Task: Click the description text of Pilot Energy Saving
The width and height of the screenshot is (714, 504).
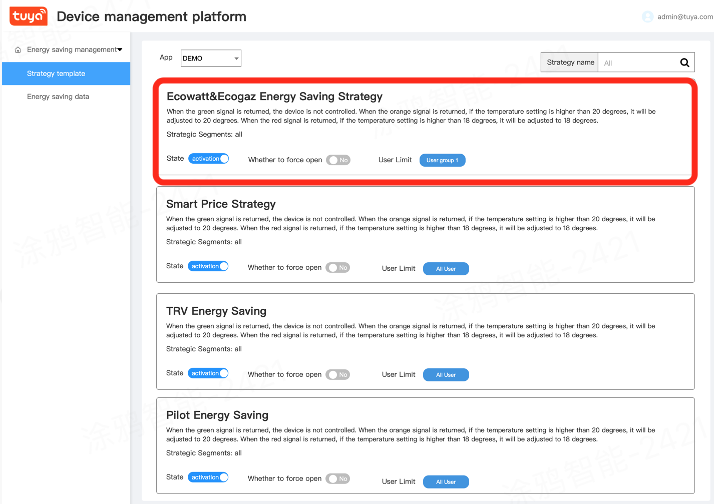Action: click(x=411, y=435)
